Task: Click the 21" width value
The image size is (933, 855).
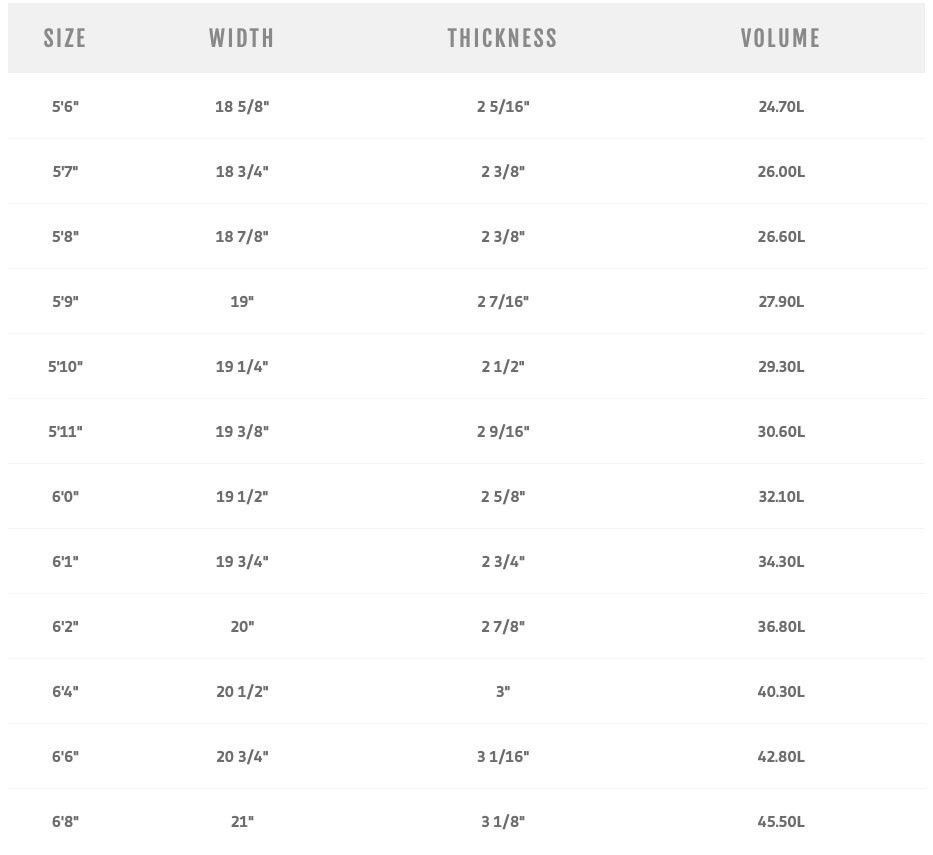Action: pos(242,821)
